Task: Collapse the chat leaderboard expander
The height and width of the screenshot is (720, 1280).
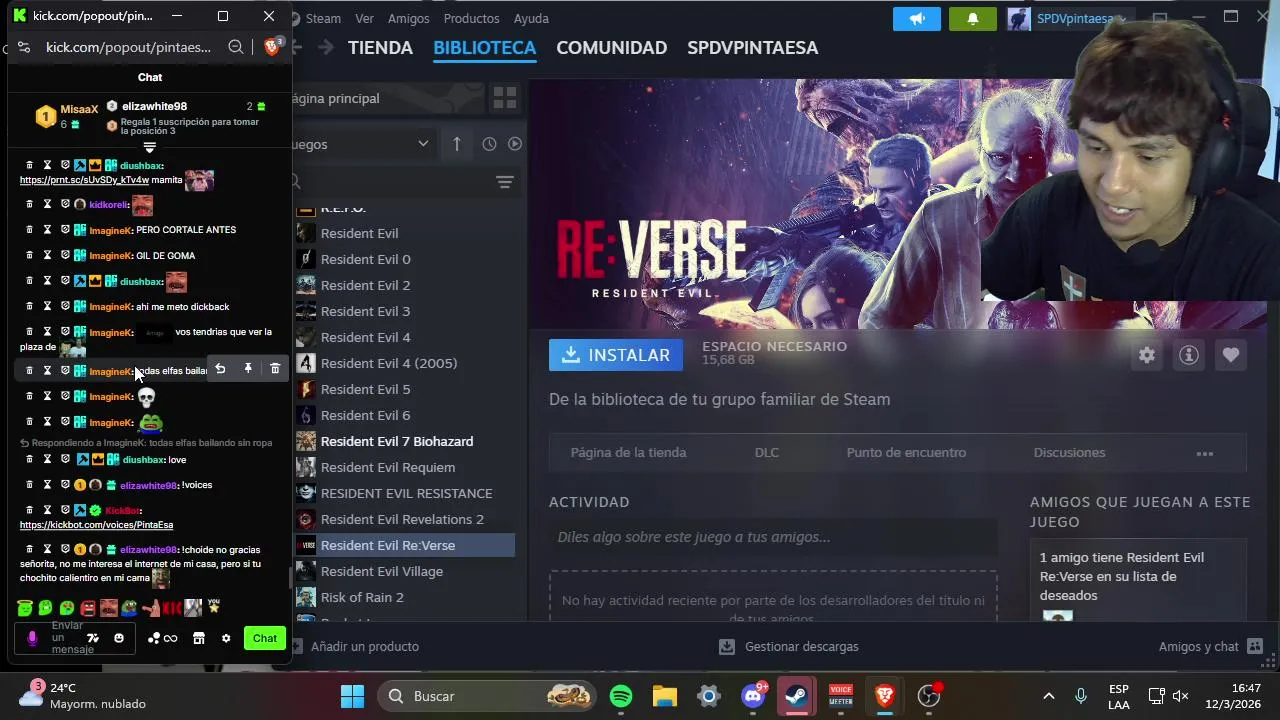Action: click(x=150, y=148)
